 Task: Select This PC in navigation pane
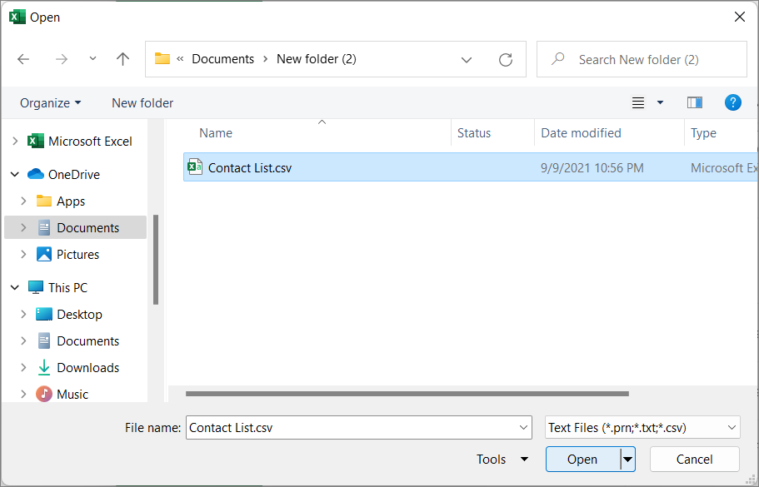point(67,288)
